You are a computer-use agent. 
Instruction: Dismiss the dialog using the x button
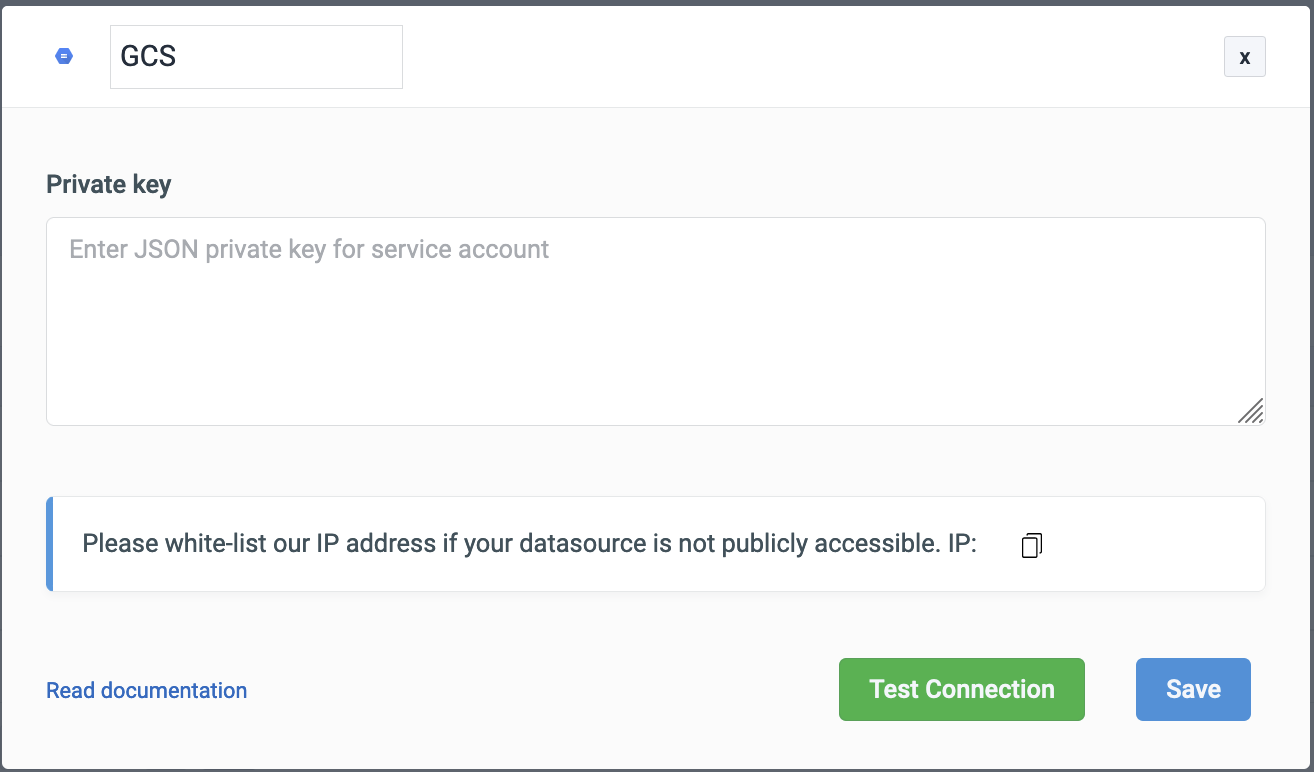click(x=1244, y=57)
